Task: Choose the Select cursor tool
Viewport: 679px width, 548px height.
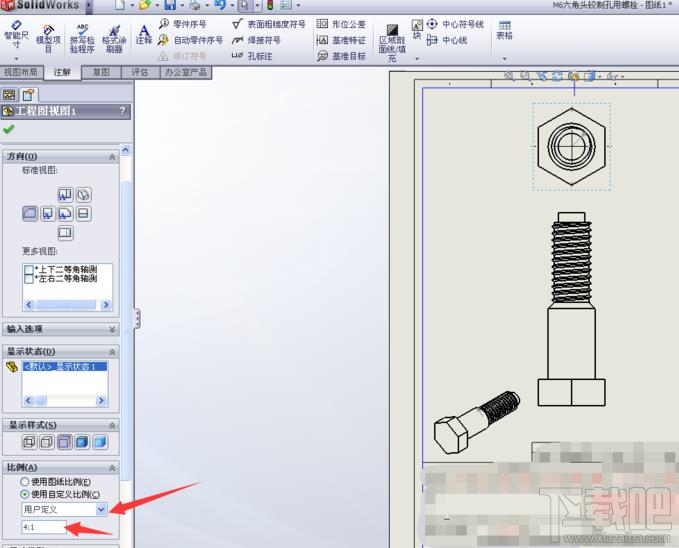Action: click(x=245, y=5)
